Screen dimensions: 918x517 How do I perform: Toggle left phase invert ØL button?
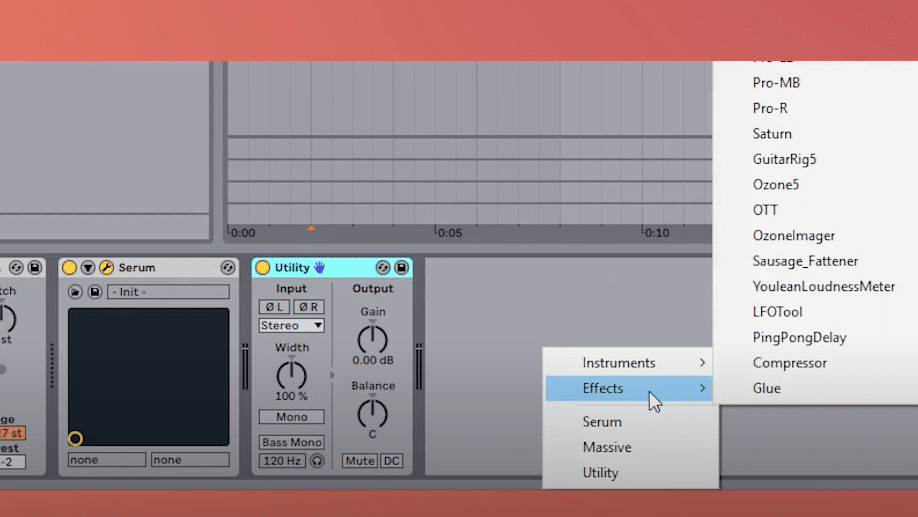[274, 307]
